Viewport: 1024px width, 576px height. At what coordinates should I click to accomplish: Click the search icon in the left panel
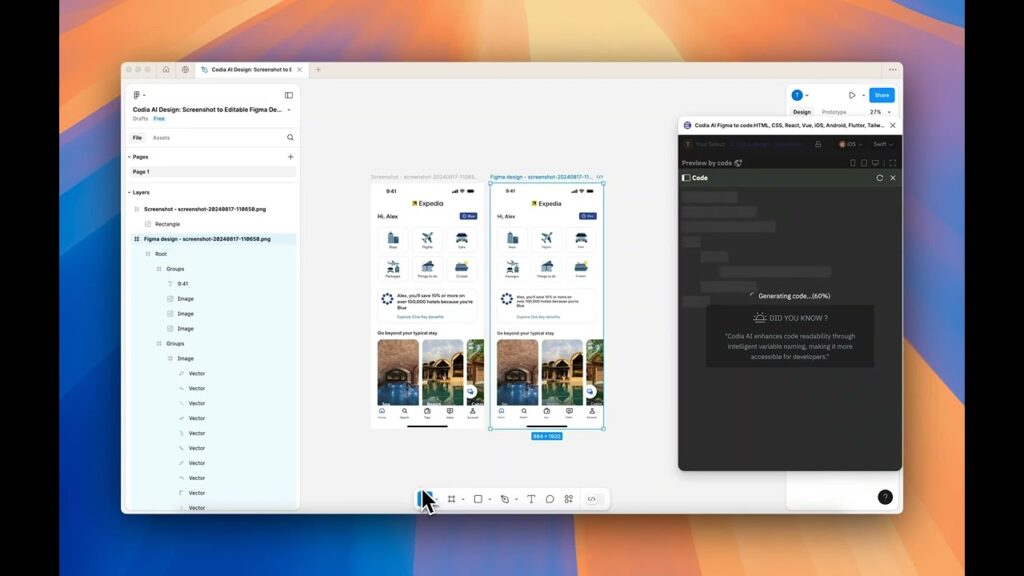pos(290,138)
